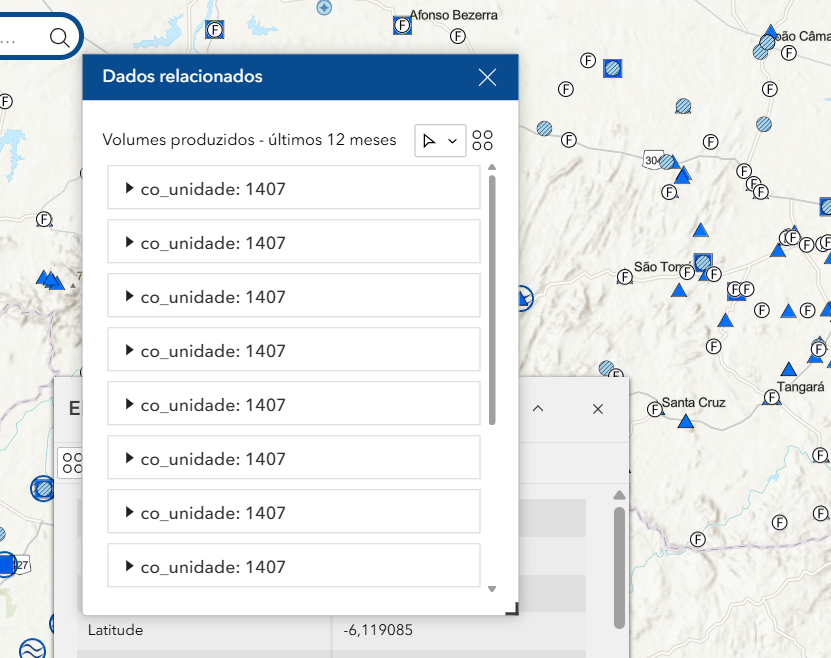
Task: Close the Dados relacionados panel
Action: point(487,78)
